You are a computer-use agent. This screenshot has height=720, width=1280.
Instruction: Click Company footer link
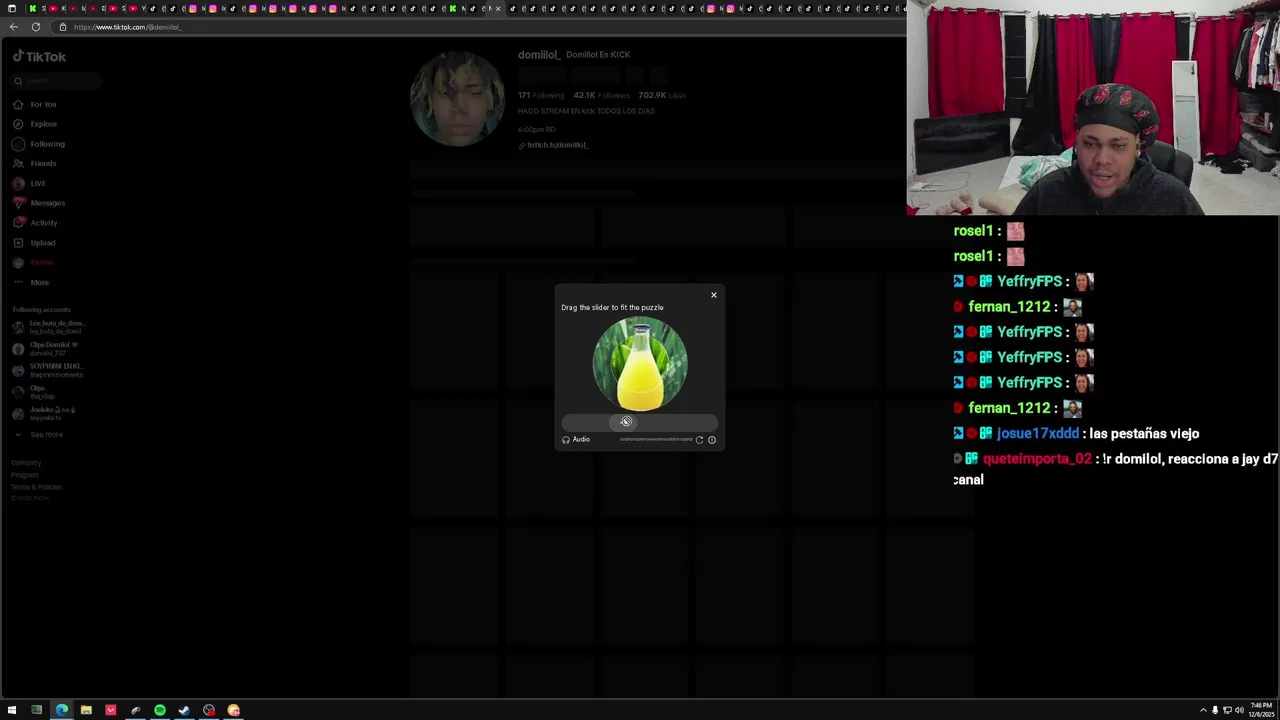coord(26,463)
